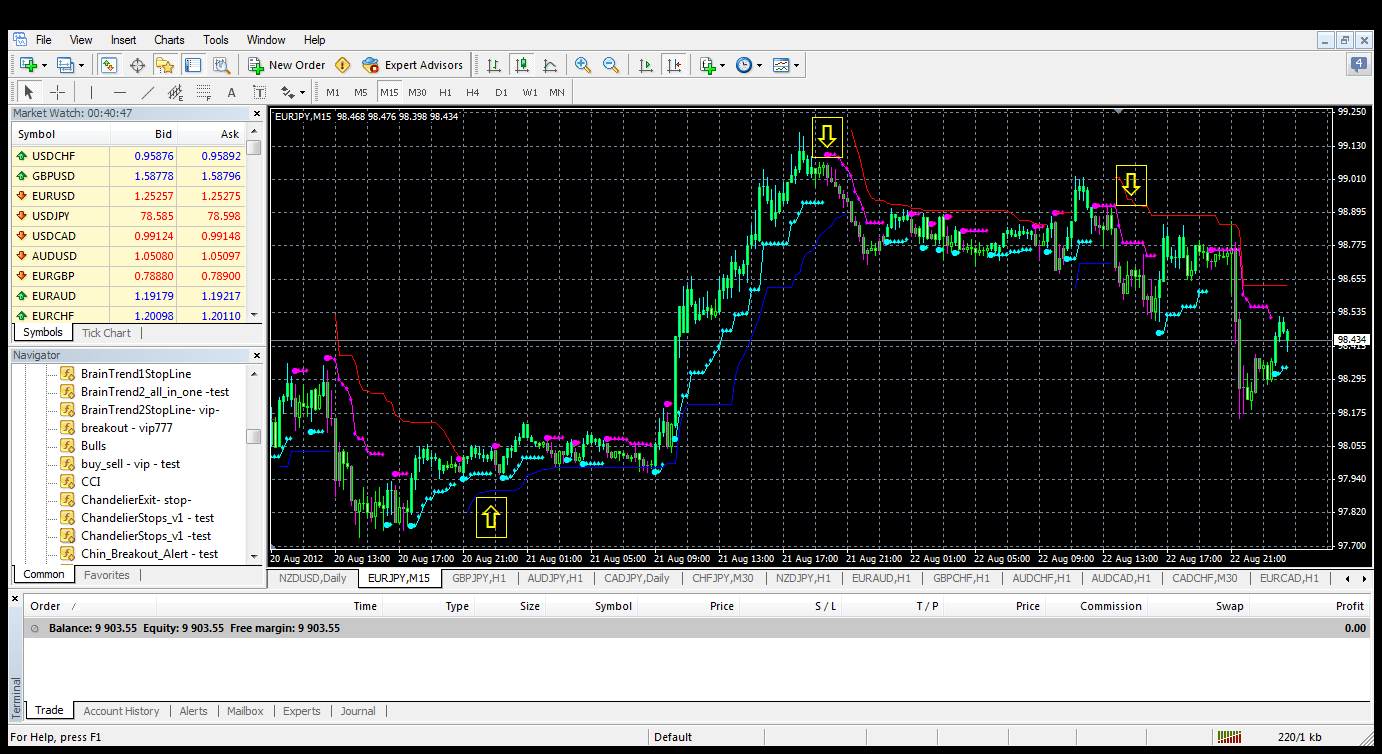The width and height of the screenshot is (1382, 754).
Task: Open the Charts menu
Action: tap(169, 40)
